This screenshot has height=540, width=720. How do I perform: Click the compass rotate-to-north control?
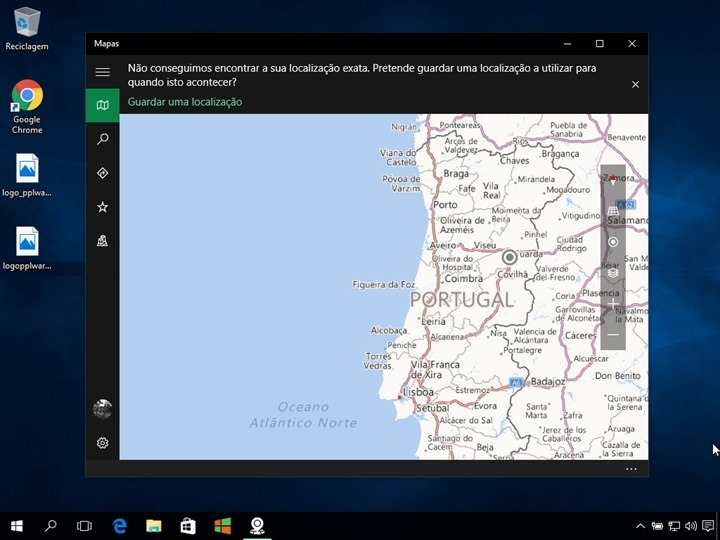(x=613, y=182)
